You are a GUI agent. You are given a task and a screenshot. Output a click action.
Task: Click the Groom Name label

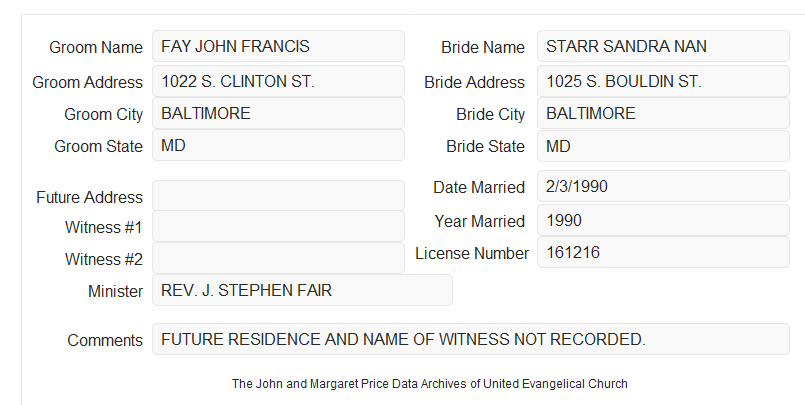[96, 47]
